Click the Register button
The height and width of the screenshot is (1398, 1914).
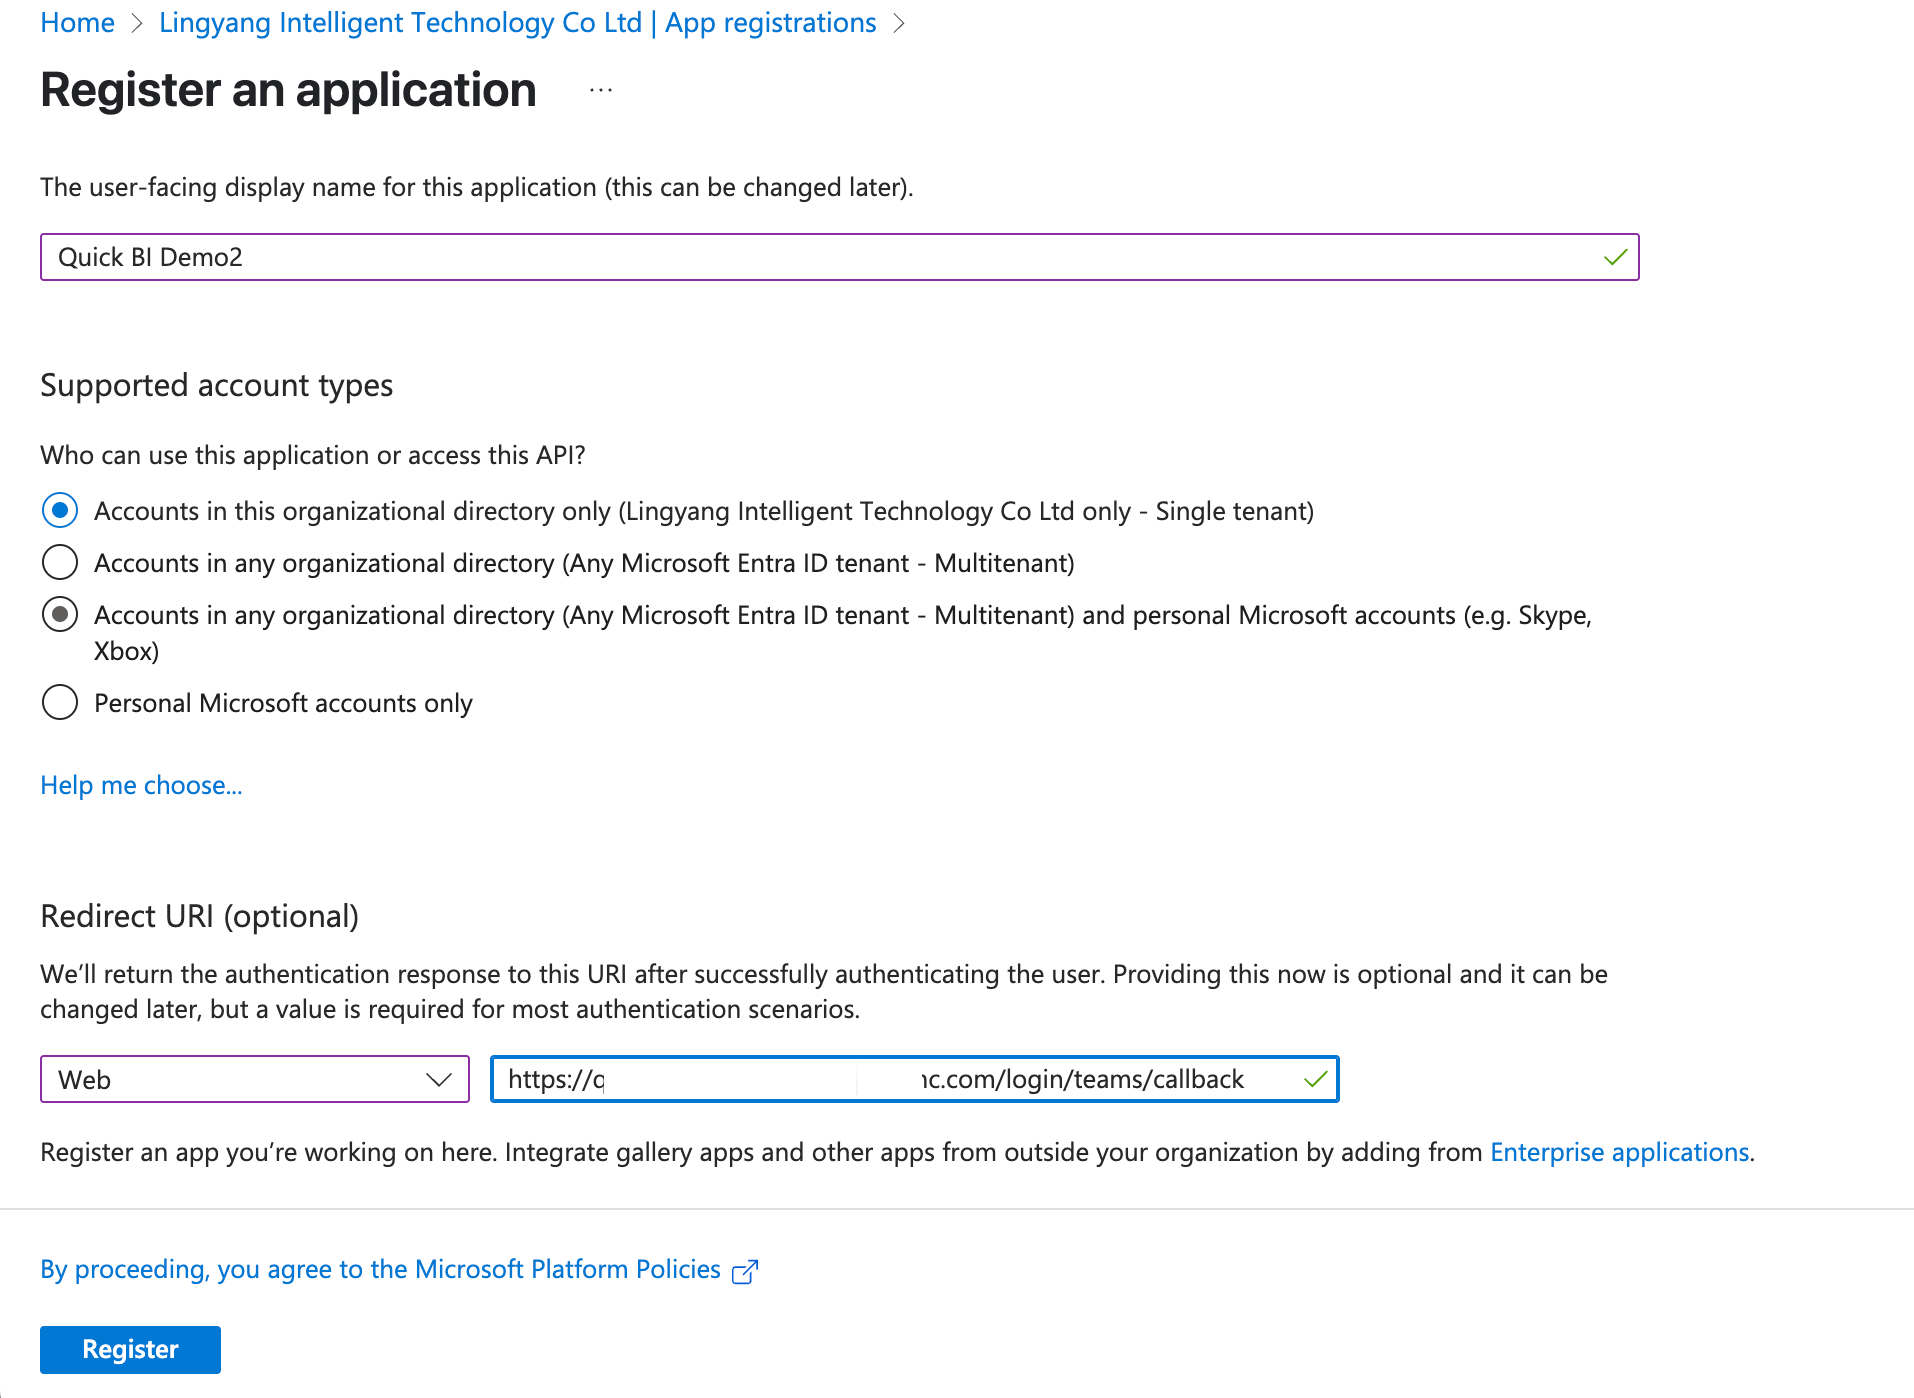point(130,1350)
